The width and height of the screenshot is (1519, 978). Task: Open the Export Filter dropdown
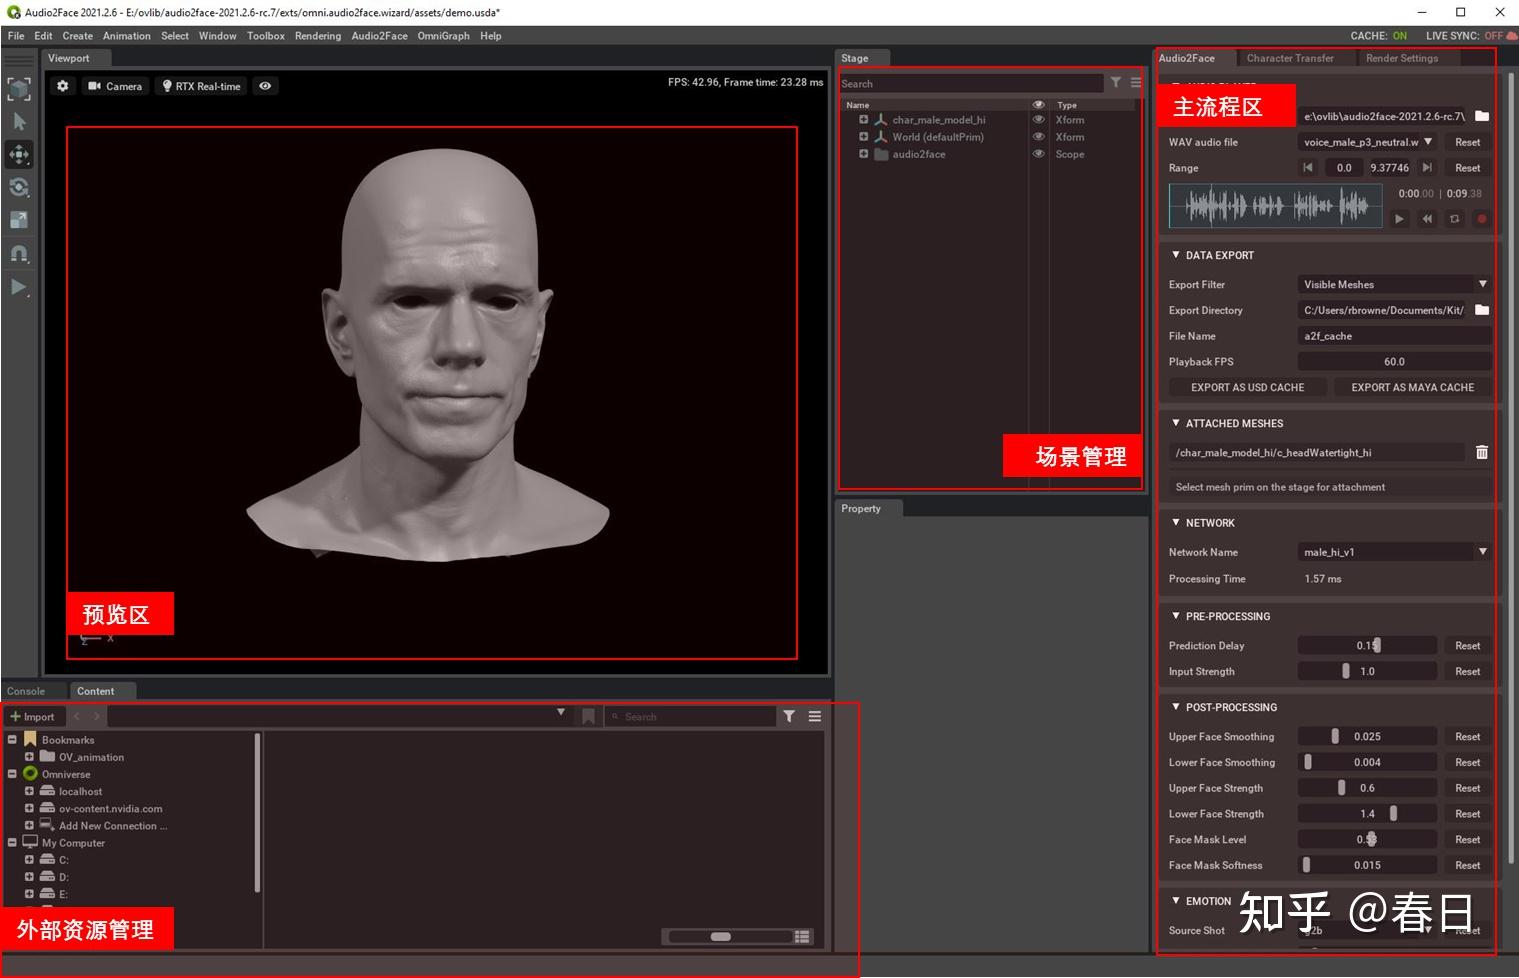1482,285
